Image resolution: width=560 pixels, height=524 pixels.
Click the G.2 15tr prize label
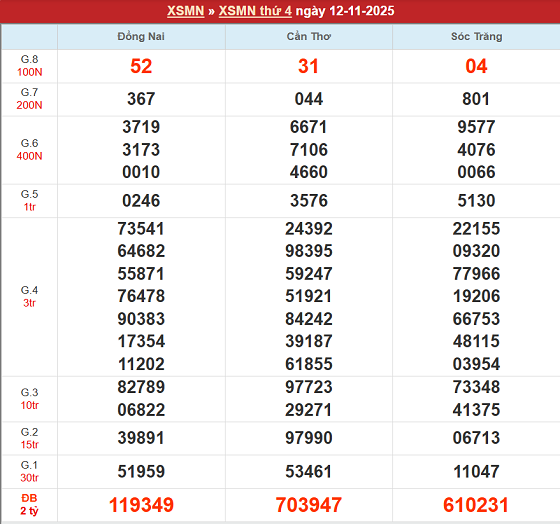(30, 438)
